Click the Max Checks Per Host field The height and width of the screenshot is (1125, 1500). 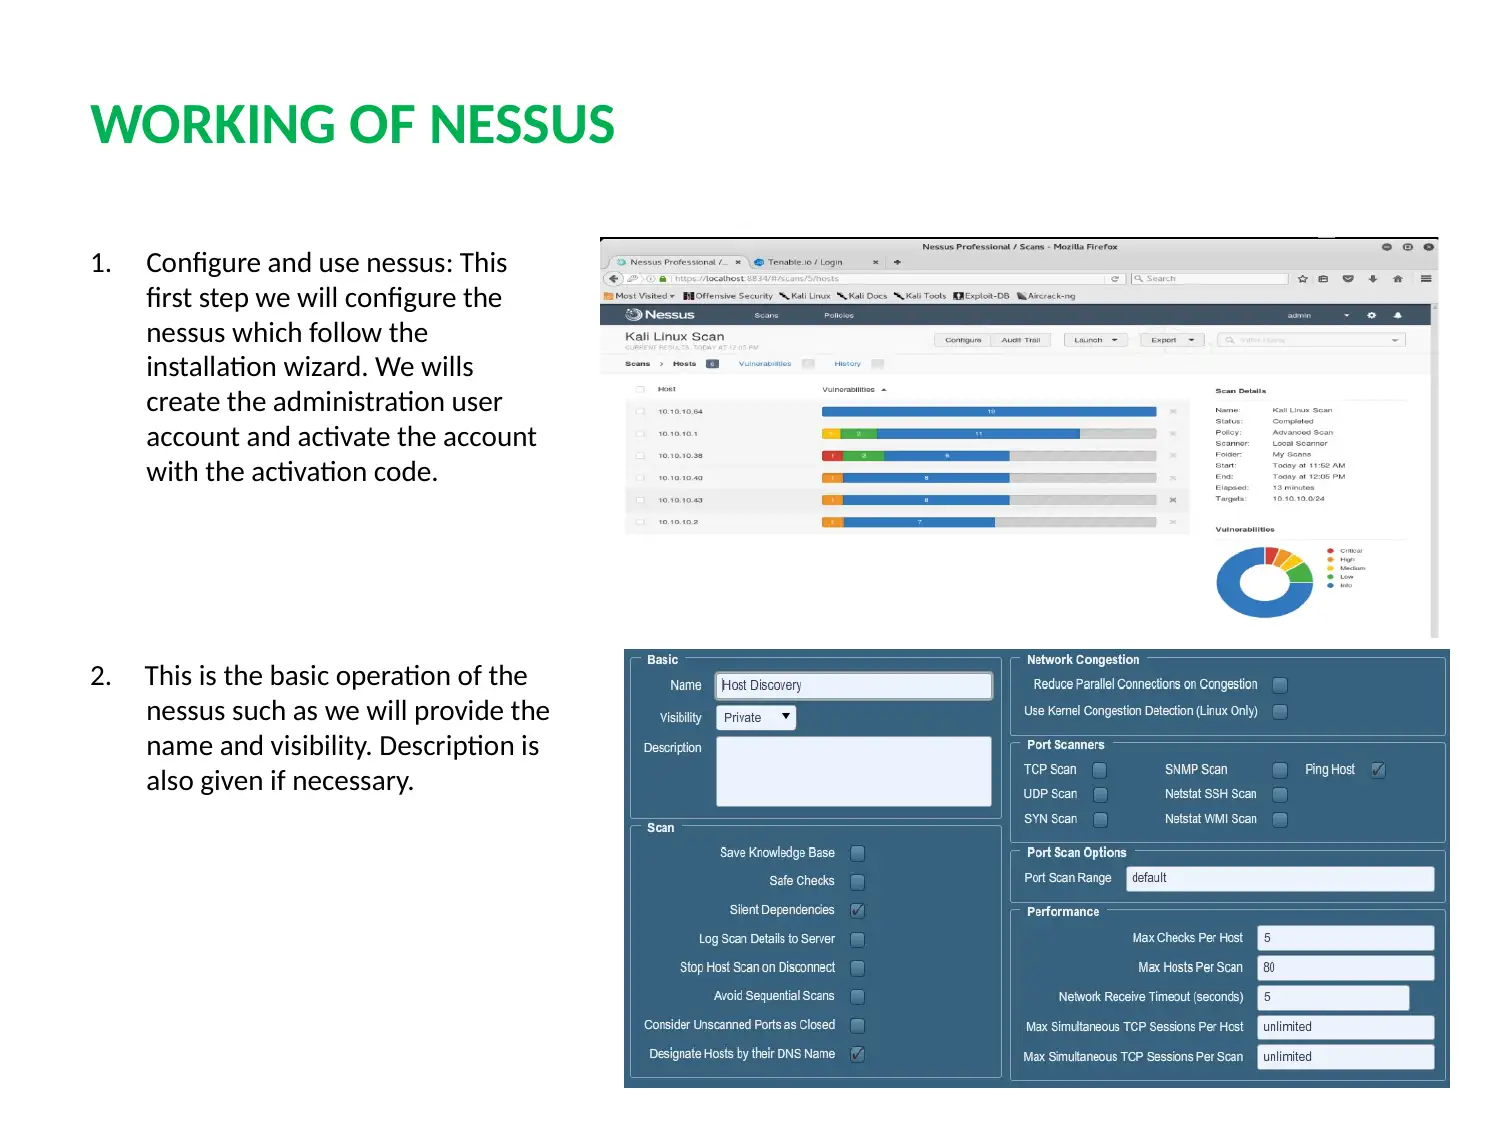1345,938
